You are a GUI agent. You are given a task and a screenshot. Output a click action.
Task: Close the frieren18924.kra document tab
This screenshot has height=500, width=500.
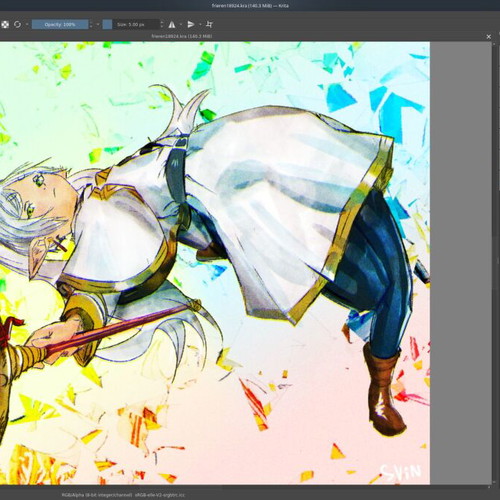489,37
